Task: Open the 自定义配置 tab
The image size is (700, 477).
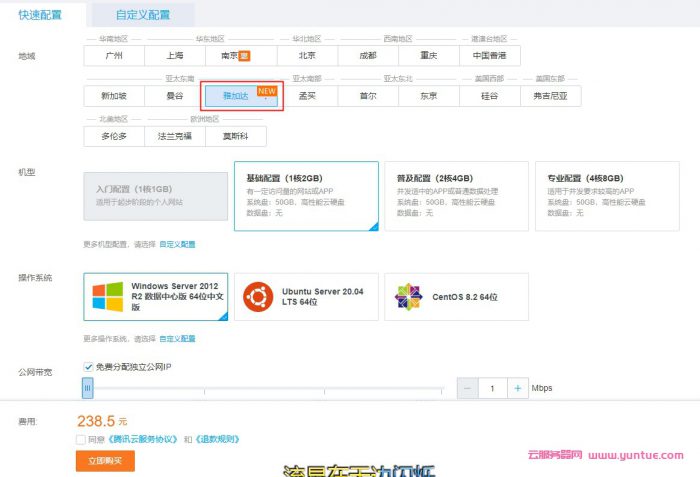Action: click(142, 15)
